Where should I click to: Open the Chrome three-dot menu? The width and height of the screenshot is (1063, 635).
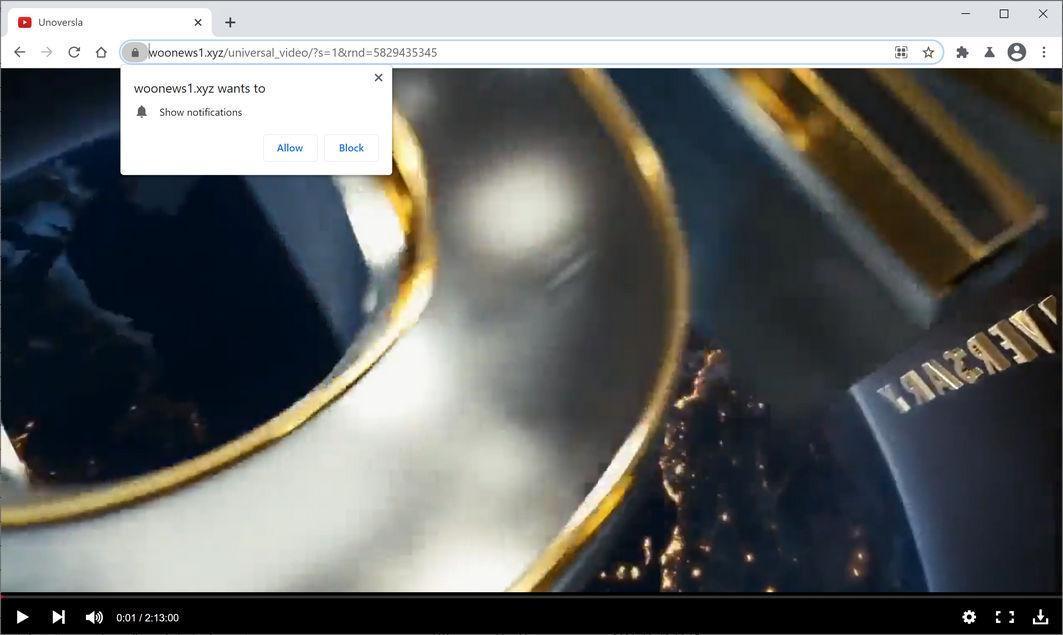pos(1045,52)
